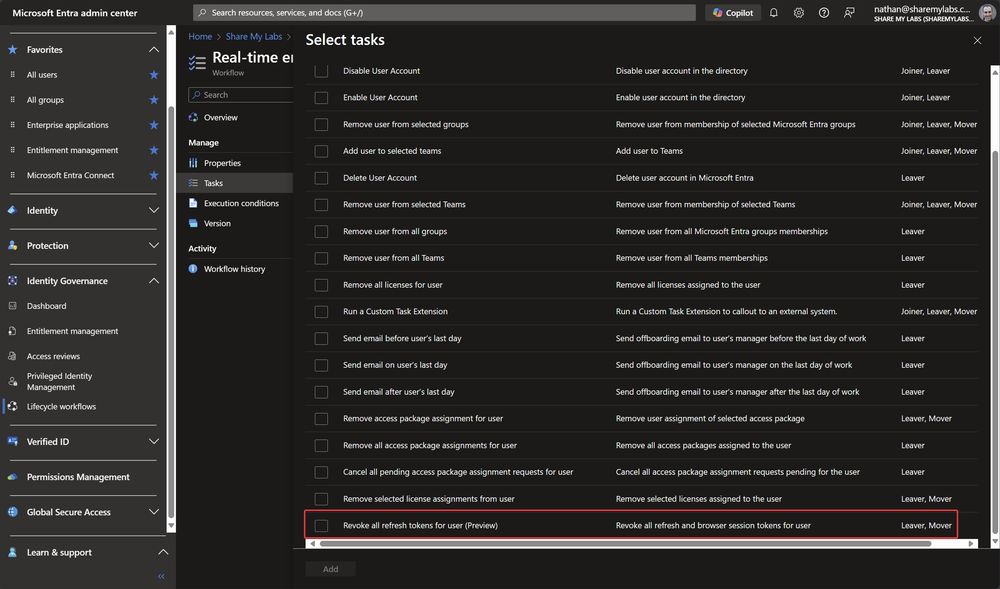This screenshot has width=1000, height=589.
Task: Expand the Global Secure Access chevron
Action: pyautogui.click(x=154, y=512)
